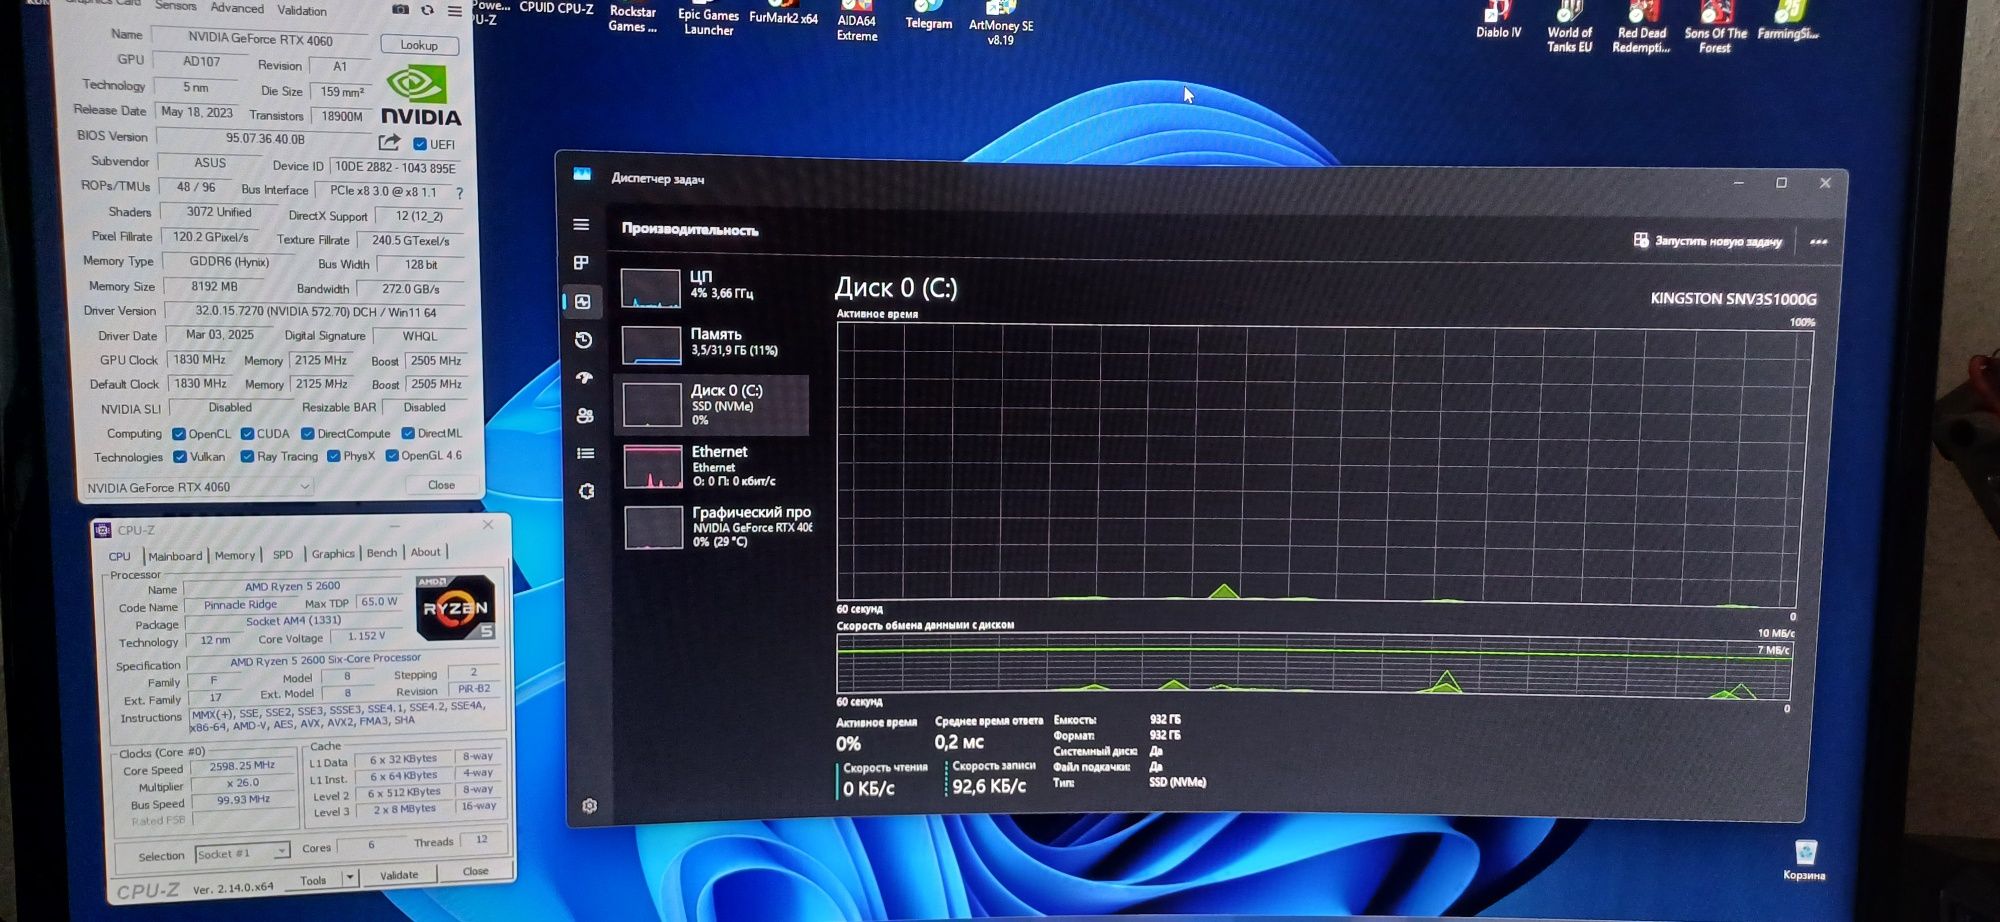
Task: Switch to the Bench tab in CPU-Z
Action: [381, 553]
